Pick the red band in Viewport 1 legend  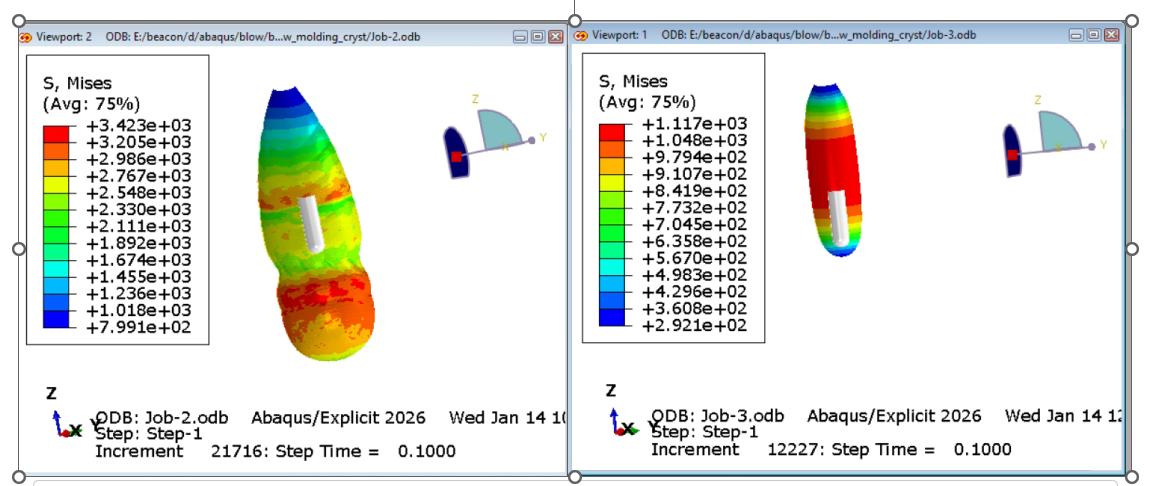pyautogui.click(x=612, y=132)
